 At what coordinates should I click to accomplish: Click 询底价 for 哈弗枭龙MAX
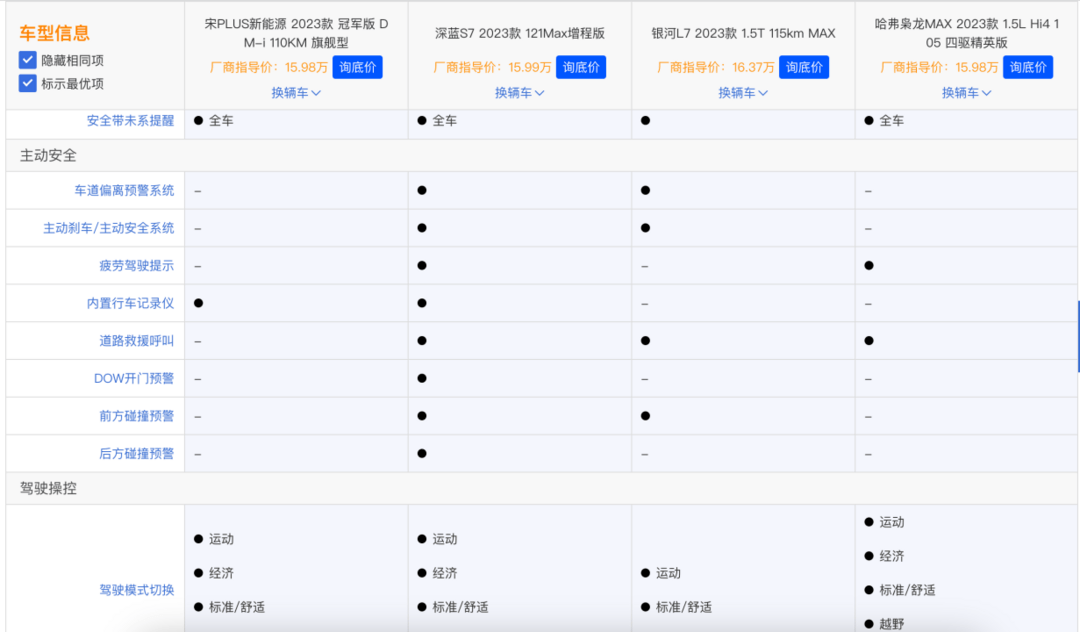(x=1028, y=67)
